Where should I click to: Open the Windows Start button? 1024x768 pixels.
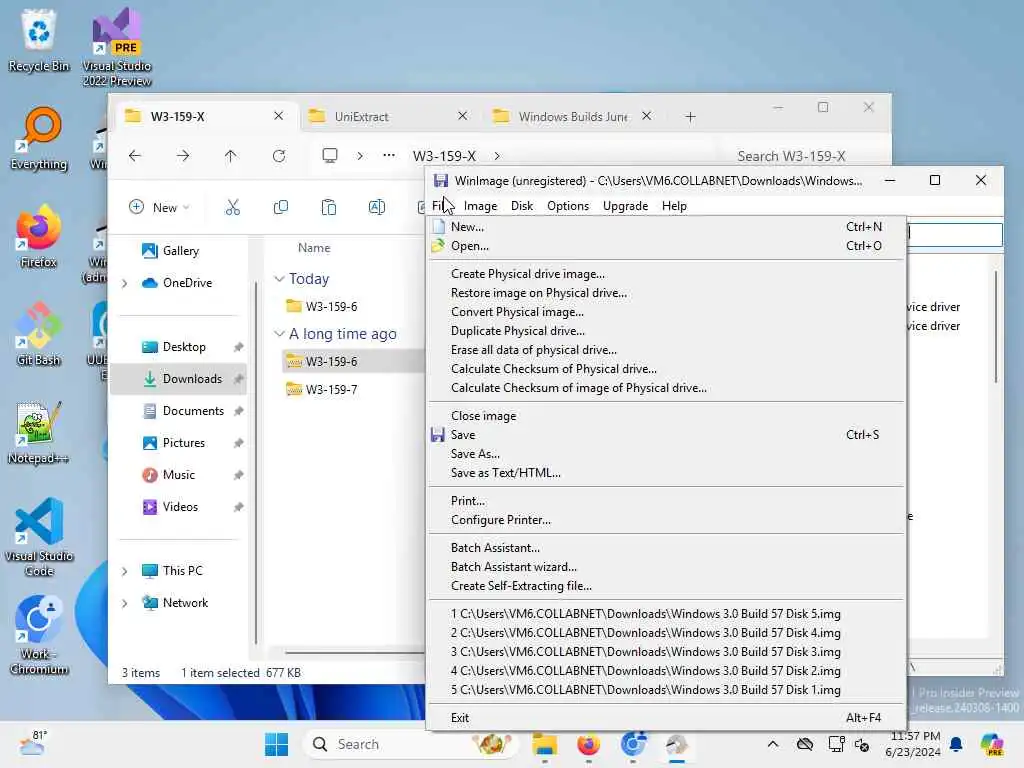(x=276, y=744)
